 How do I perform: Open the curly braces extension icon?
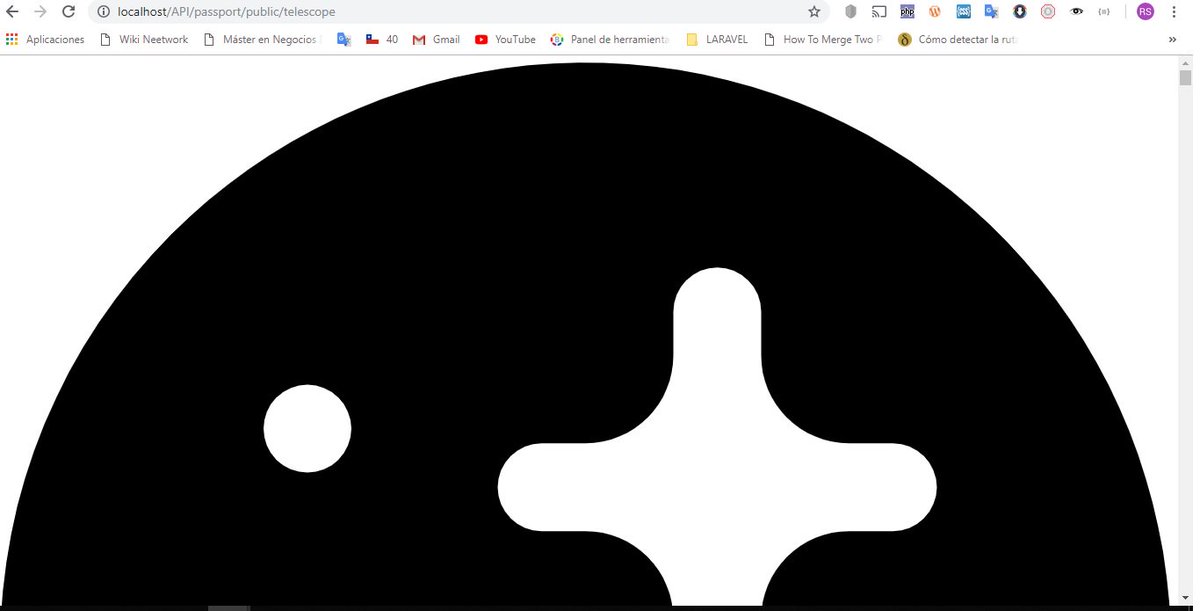tap(1104, 12)
